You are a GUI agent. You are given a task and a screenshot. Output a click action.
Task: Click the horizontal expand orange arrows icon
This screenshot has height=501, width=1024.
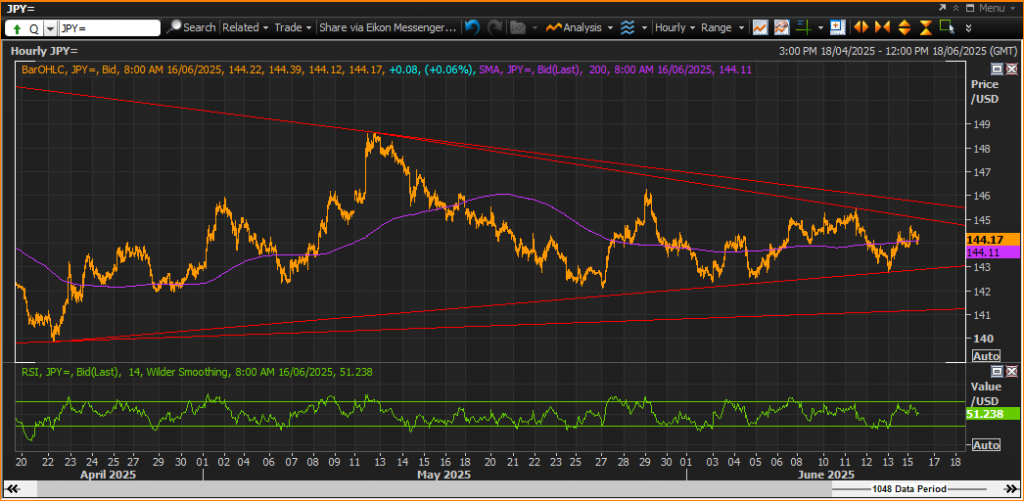(861, 27)
